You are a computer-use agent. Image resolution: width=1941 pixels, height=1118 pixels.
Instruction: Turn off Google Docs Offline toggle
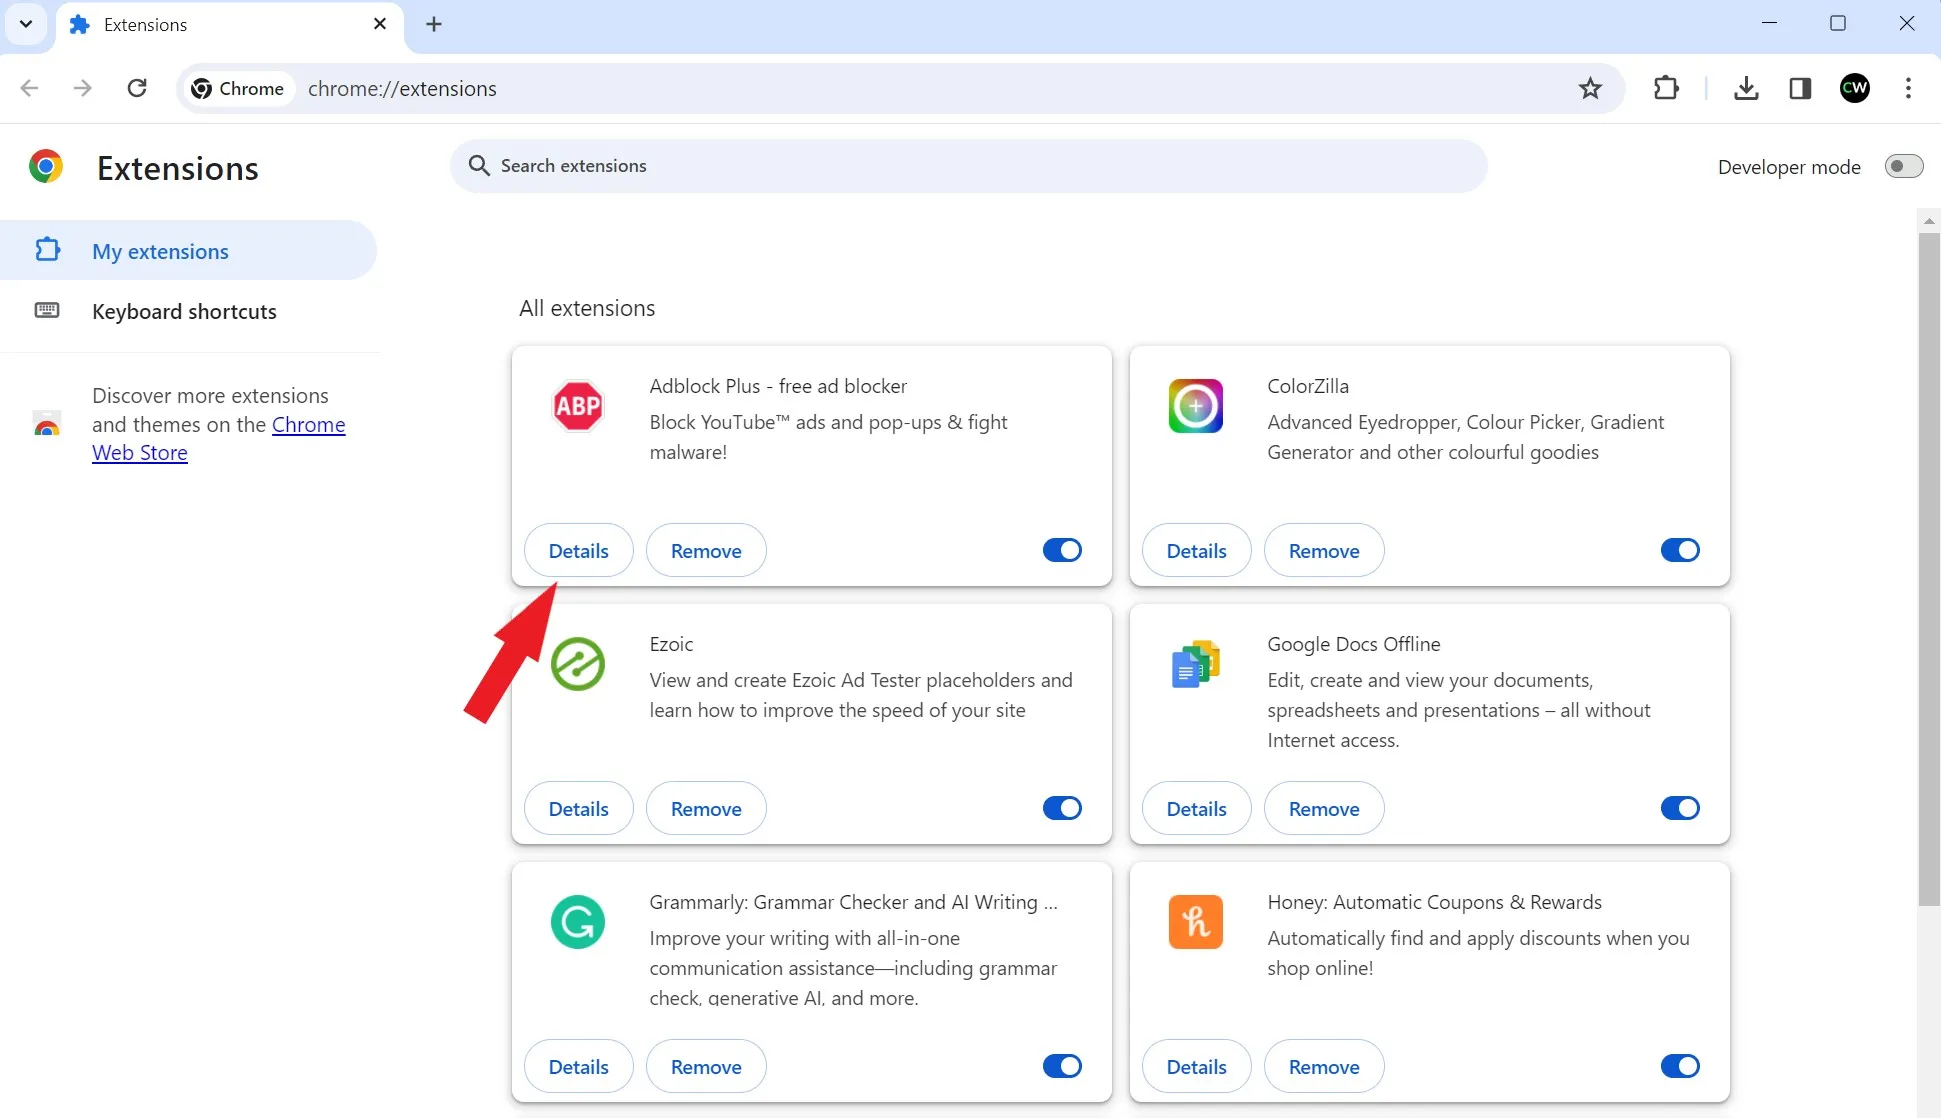(x=1680, y=808)
